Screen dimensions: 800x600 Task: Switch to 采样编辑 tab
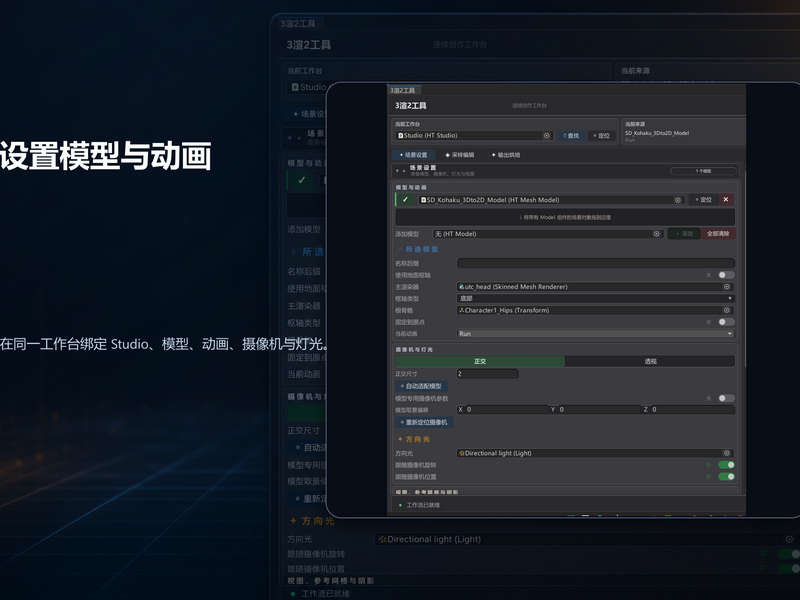pyautogui.click(x=460, y=155)
